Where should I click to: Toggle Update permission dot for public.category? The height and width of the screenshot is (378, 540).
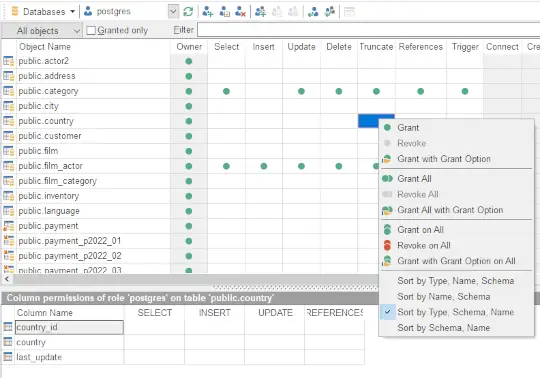click(x=301, y=91)
